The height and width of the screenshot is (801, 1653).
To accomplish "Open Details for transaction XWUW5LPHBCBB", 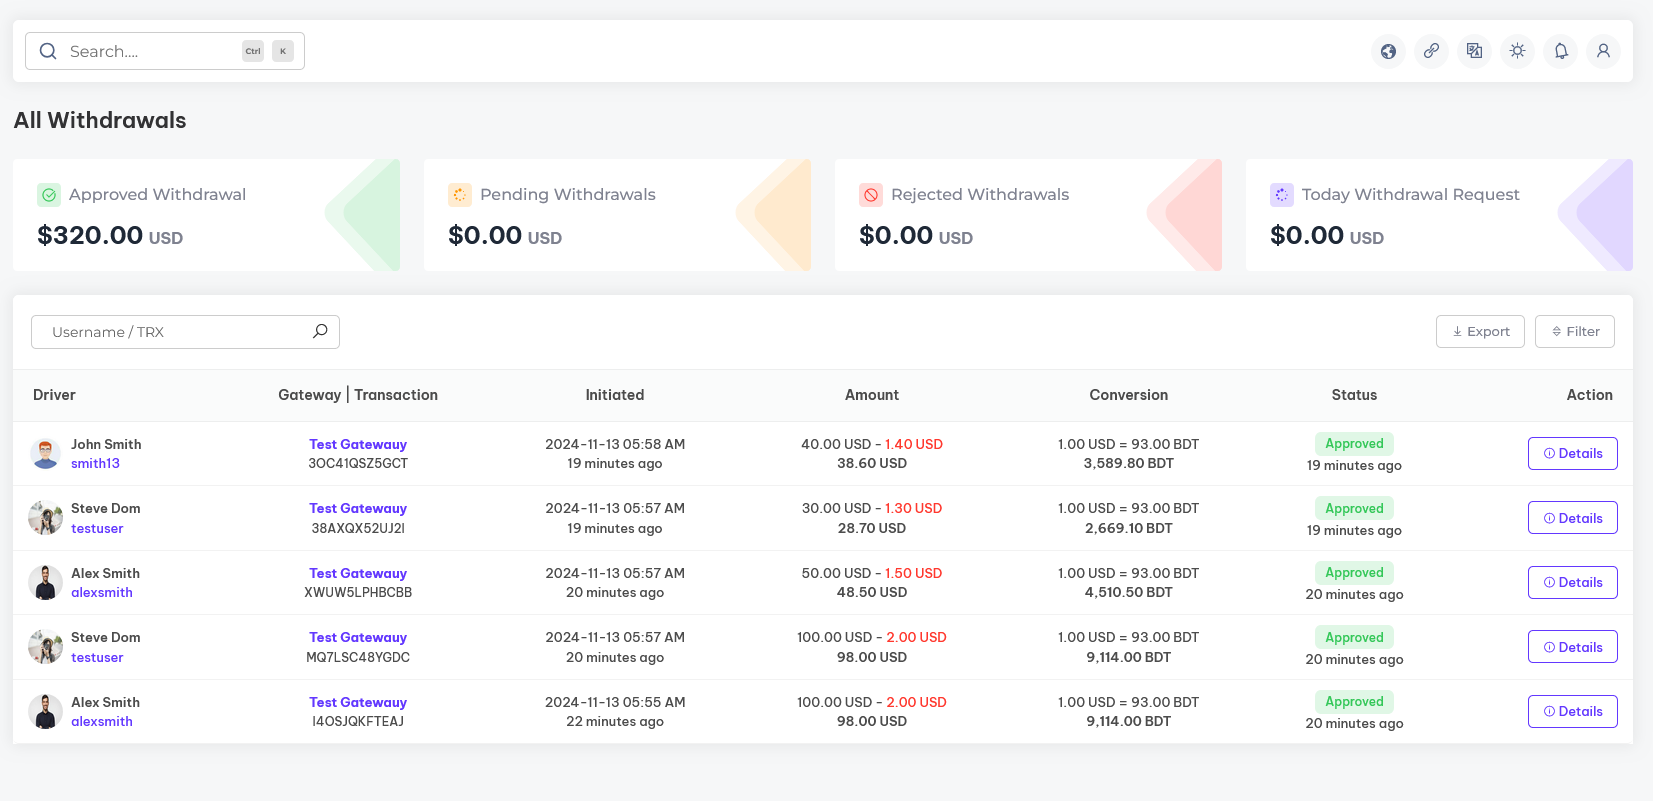I will coord(1572,583).
